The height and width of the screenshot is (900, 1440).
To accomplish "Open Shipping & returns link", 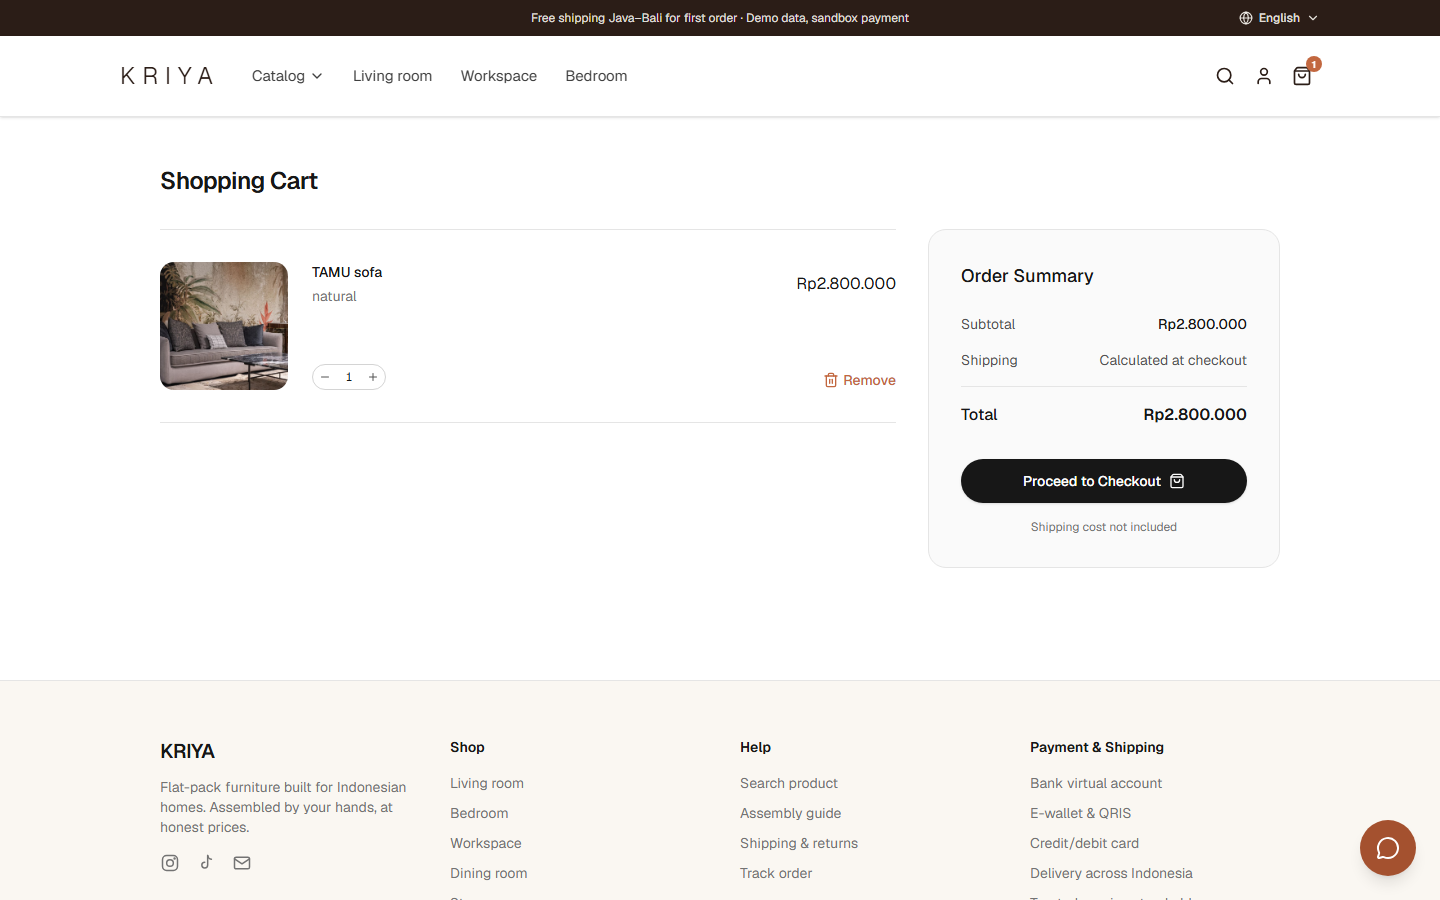I will pos(799,843).
